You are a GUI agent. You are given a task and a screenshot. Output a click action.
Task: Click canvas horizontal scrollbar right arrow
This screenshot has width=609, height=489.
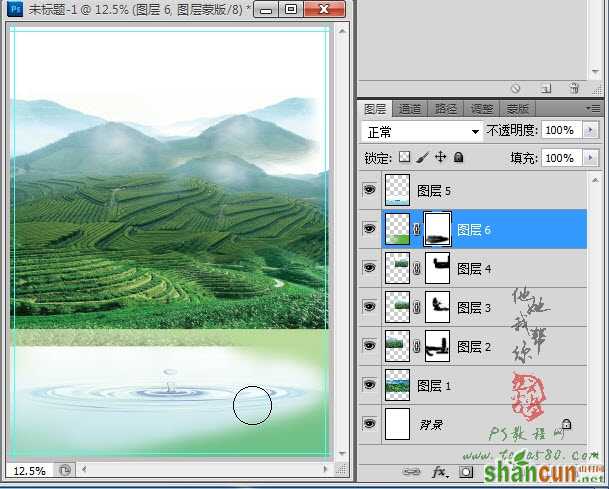coord(325,469)
